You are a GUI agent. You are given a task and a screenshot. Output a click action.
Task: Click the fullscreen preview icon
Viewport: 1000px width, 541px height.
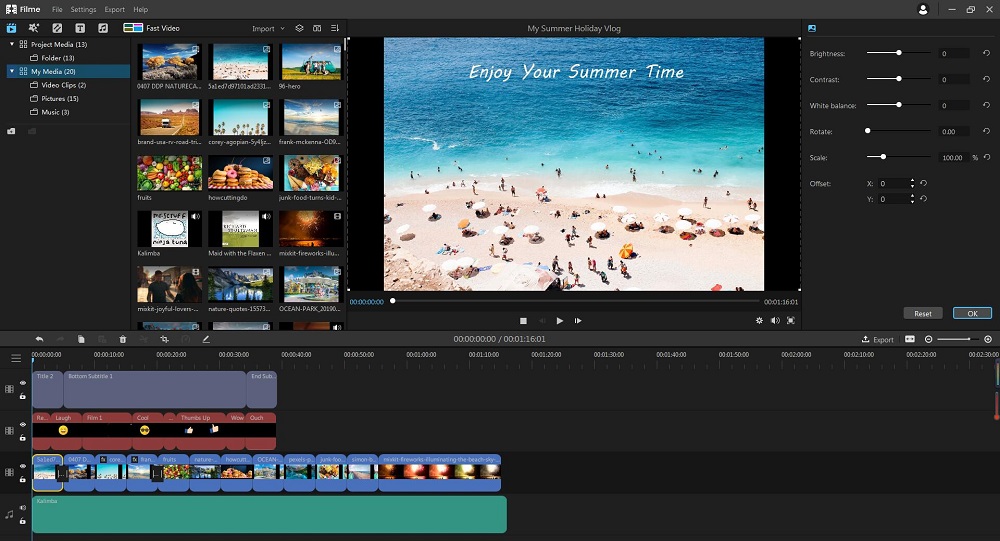(791, 321)
